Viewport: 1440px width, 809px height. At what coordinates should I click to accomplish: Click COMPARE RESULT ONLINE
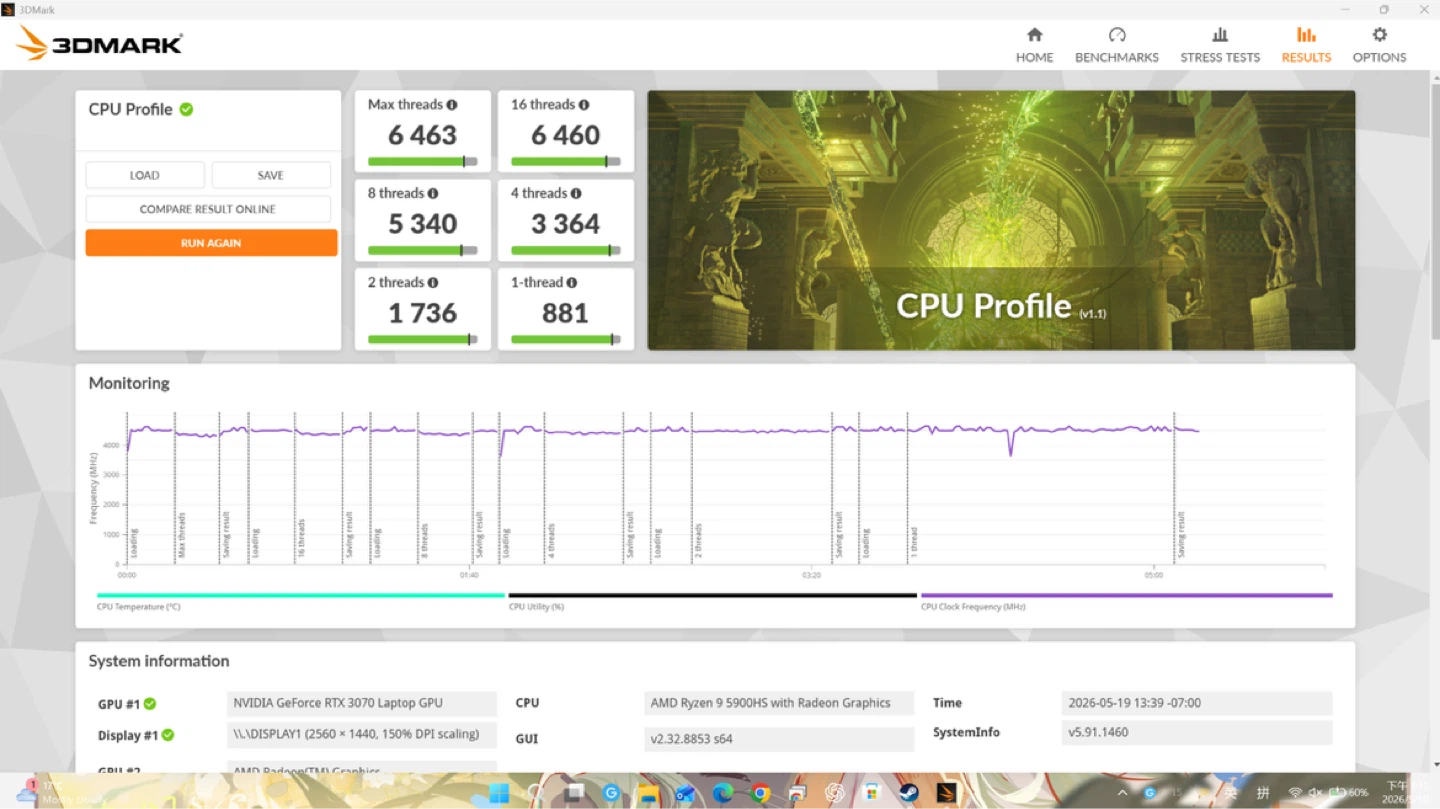coord(208,209)
